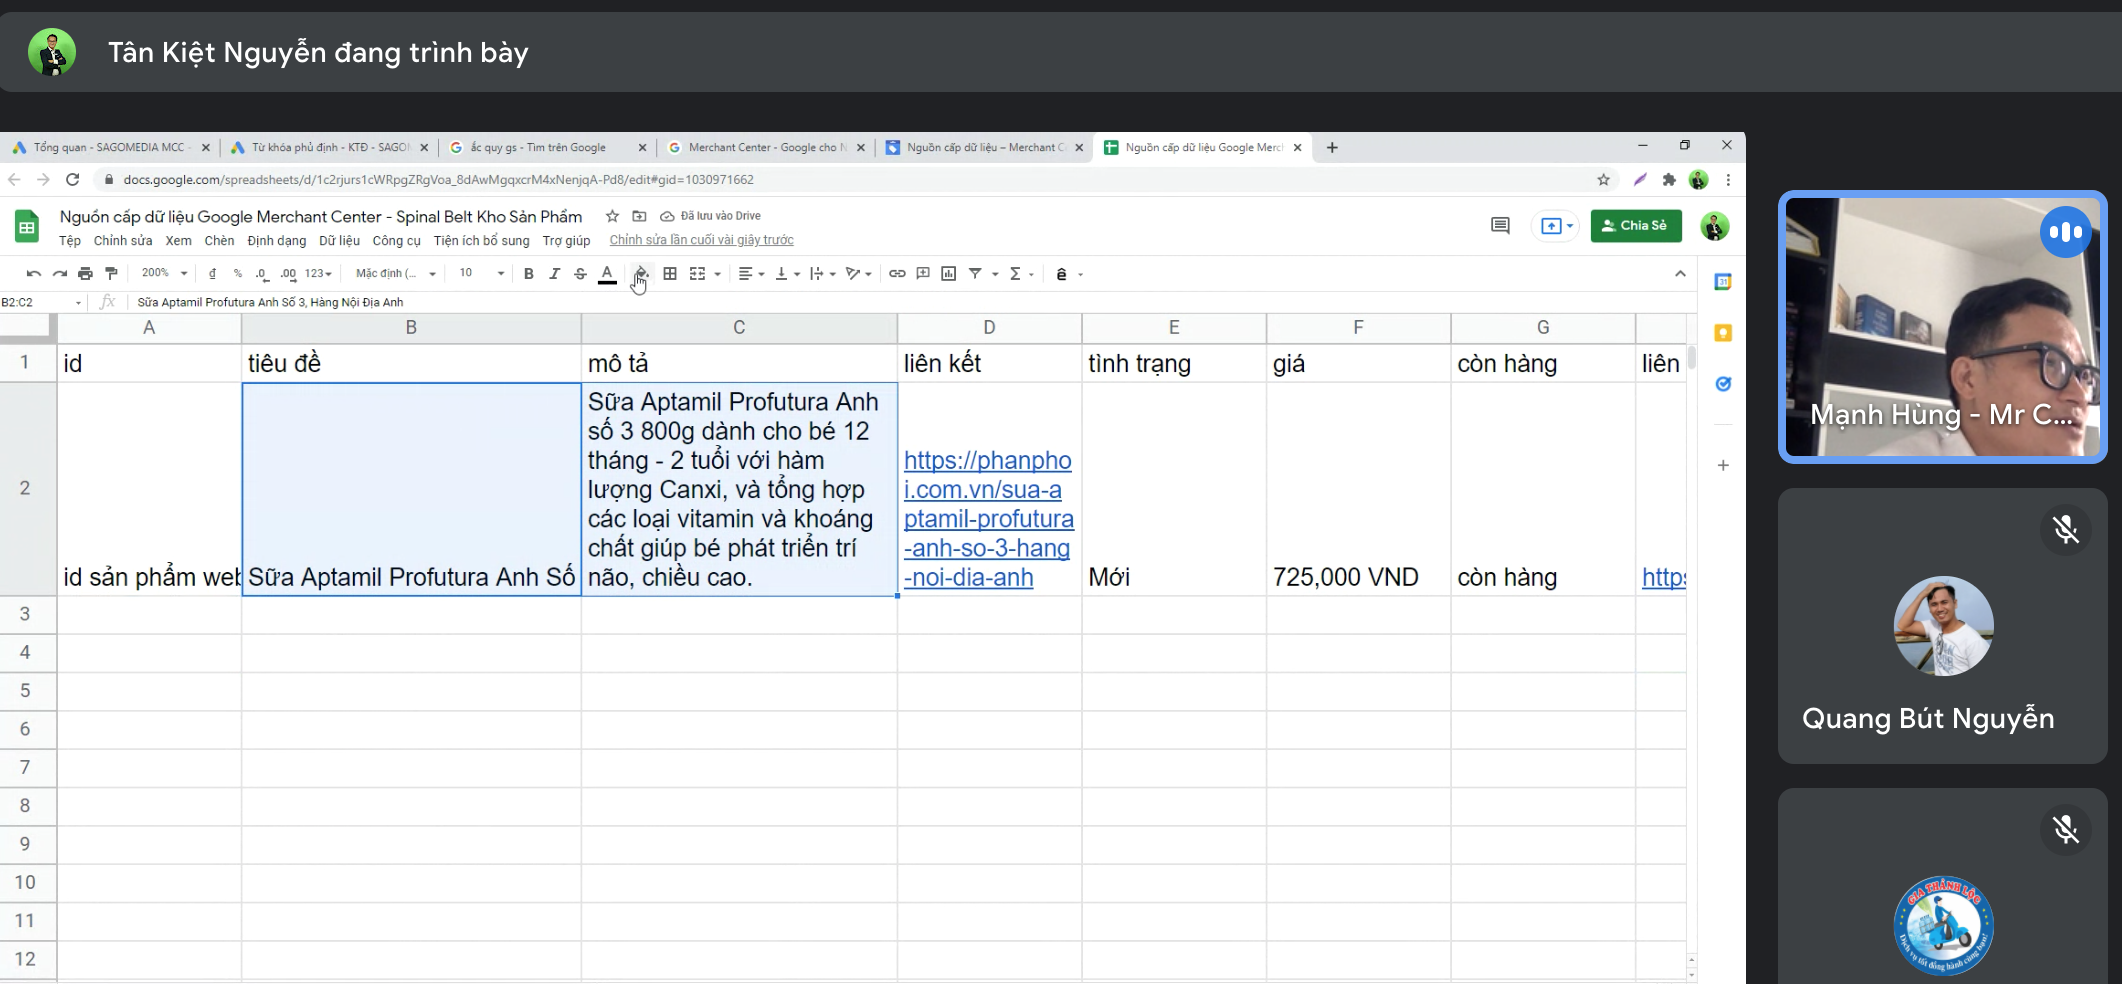Open the cell borders tool

(x=670, y=274)
